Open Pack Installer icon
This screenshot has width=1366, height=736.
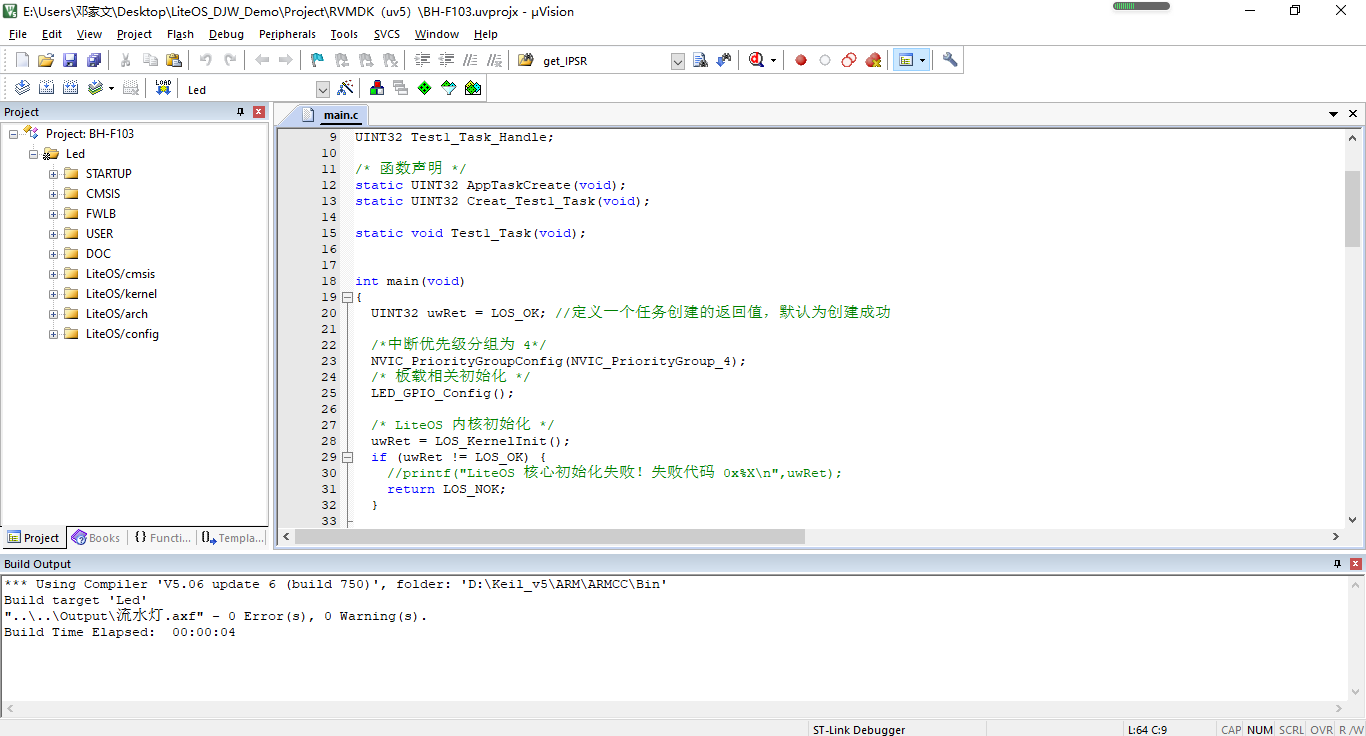(473, 88)
